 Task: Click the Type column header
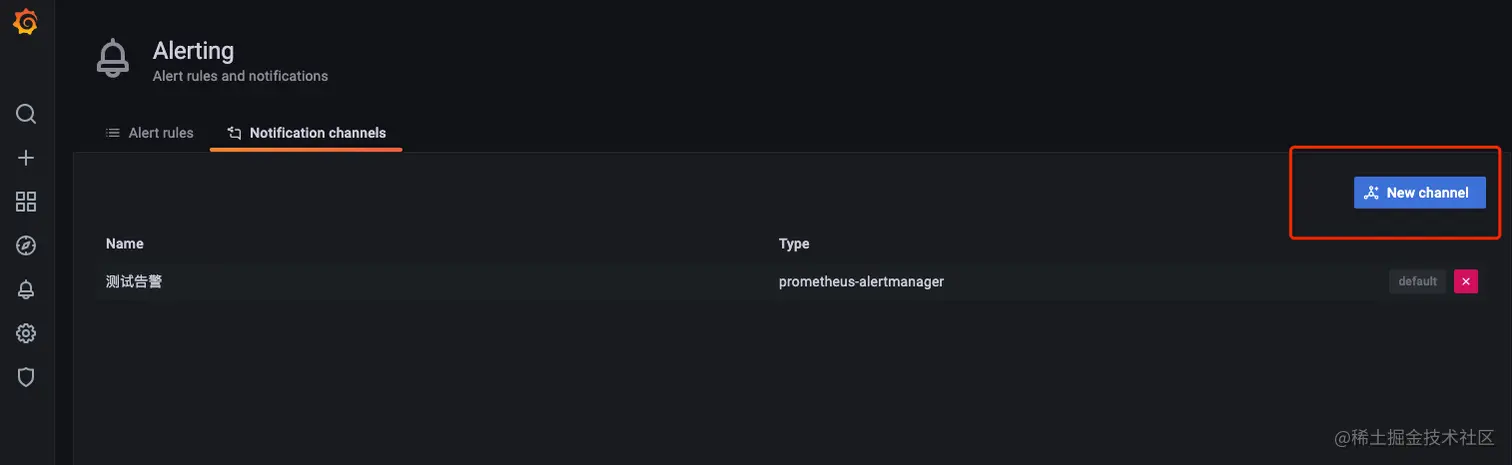click(794, 244)
